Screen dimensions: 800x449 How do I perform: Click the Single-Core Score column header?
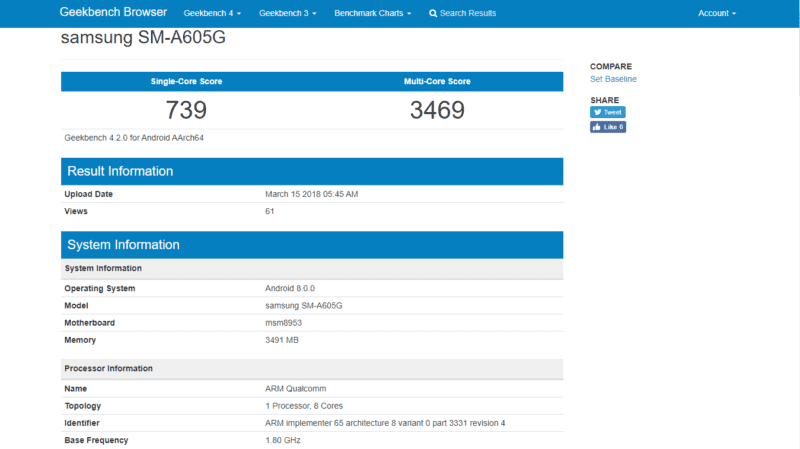point(186,81)
